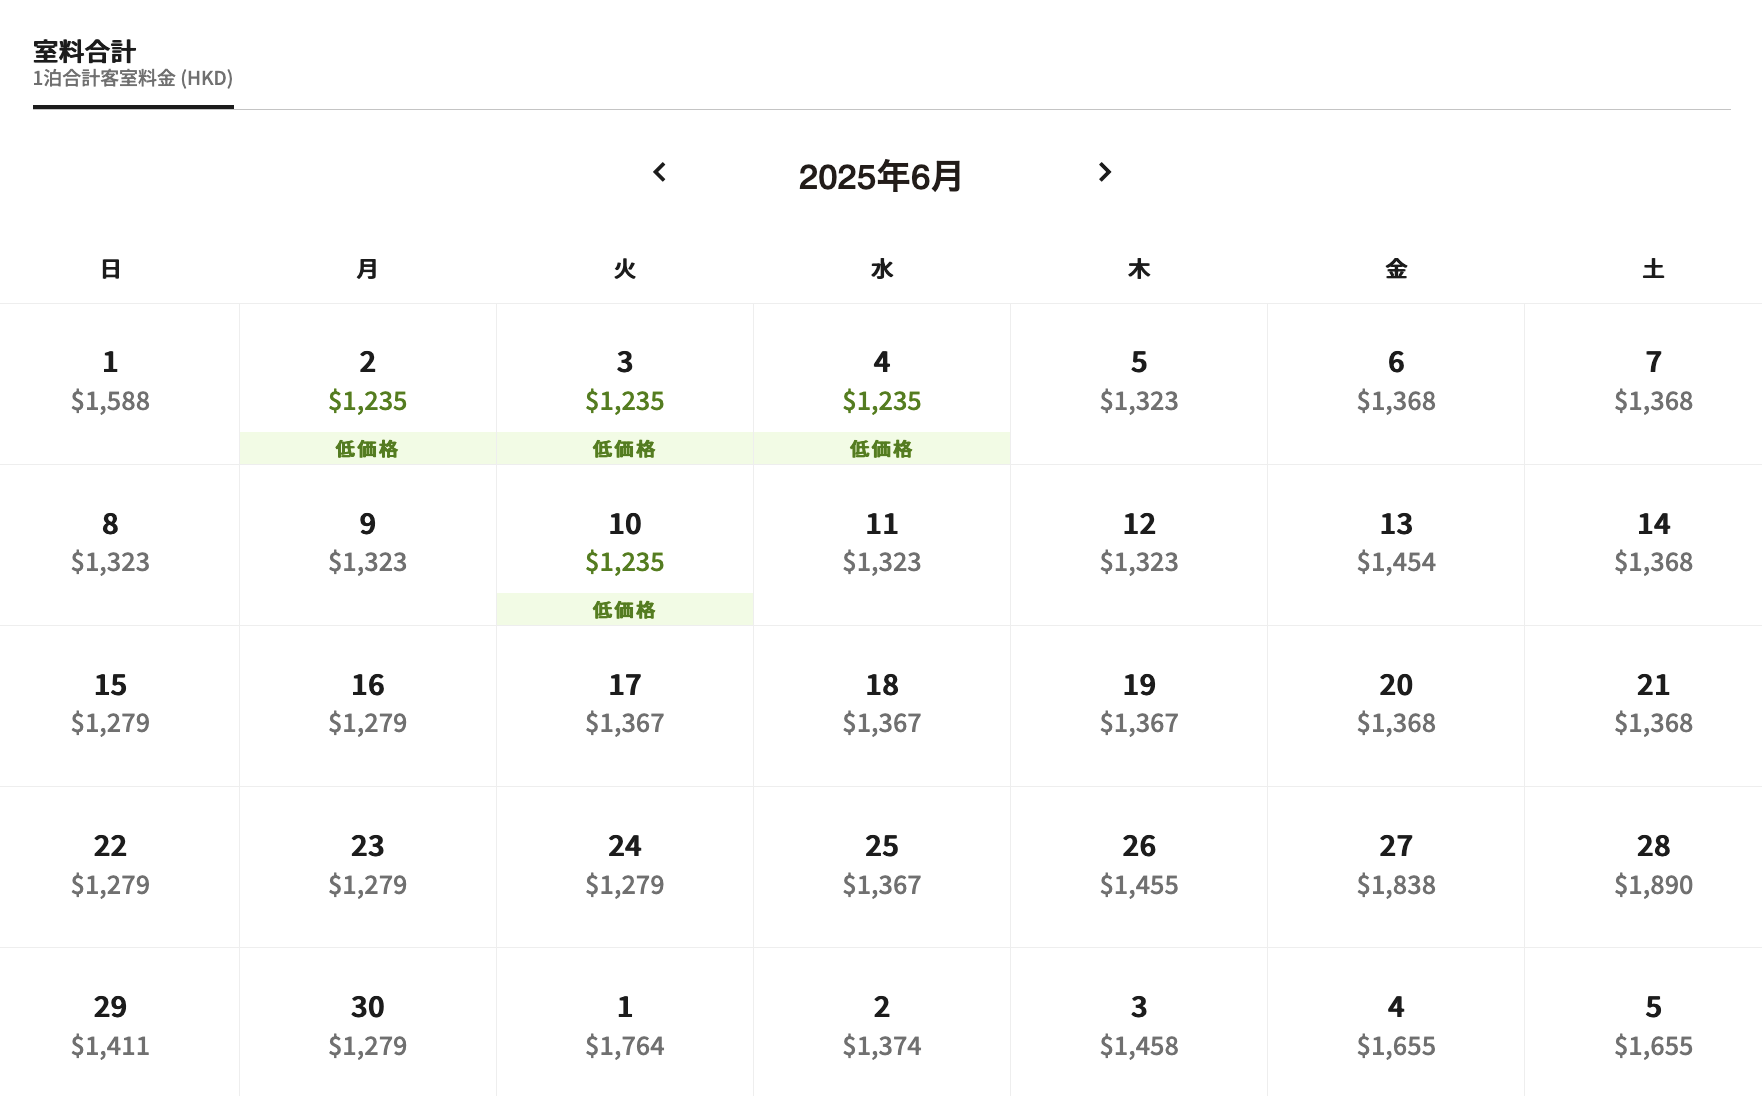Click the 2025年6月 month heading
Screen dimensions: 1762x1096
[881, 177]
